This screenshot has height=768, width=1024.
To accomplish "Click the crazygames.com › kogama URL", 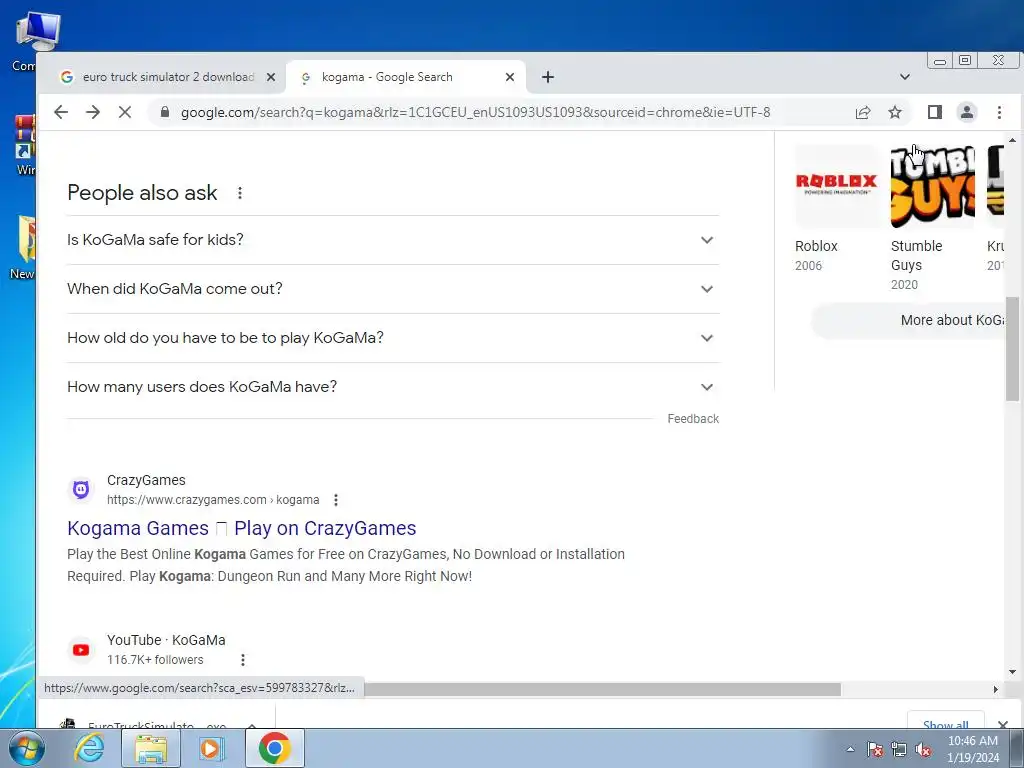I will pos(213,500).
